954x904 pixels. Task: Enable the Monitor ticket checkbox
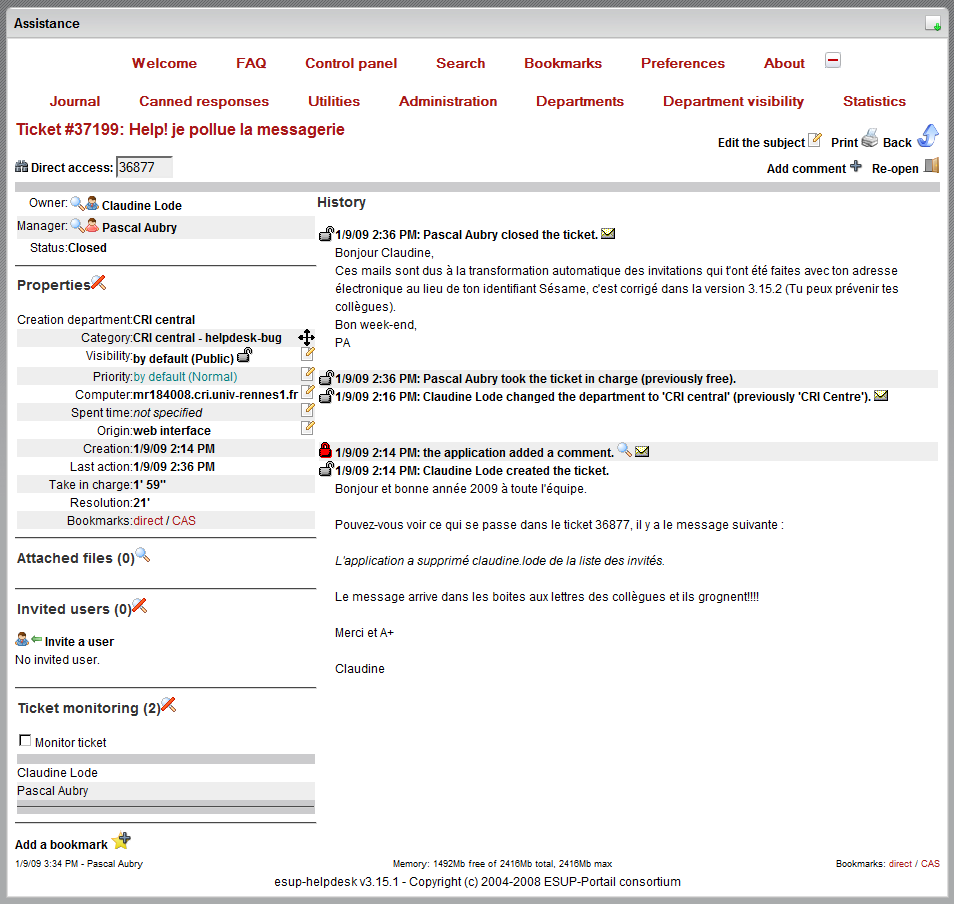coord(25,741)
